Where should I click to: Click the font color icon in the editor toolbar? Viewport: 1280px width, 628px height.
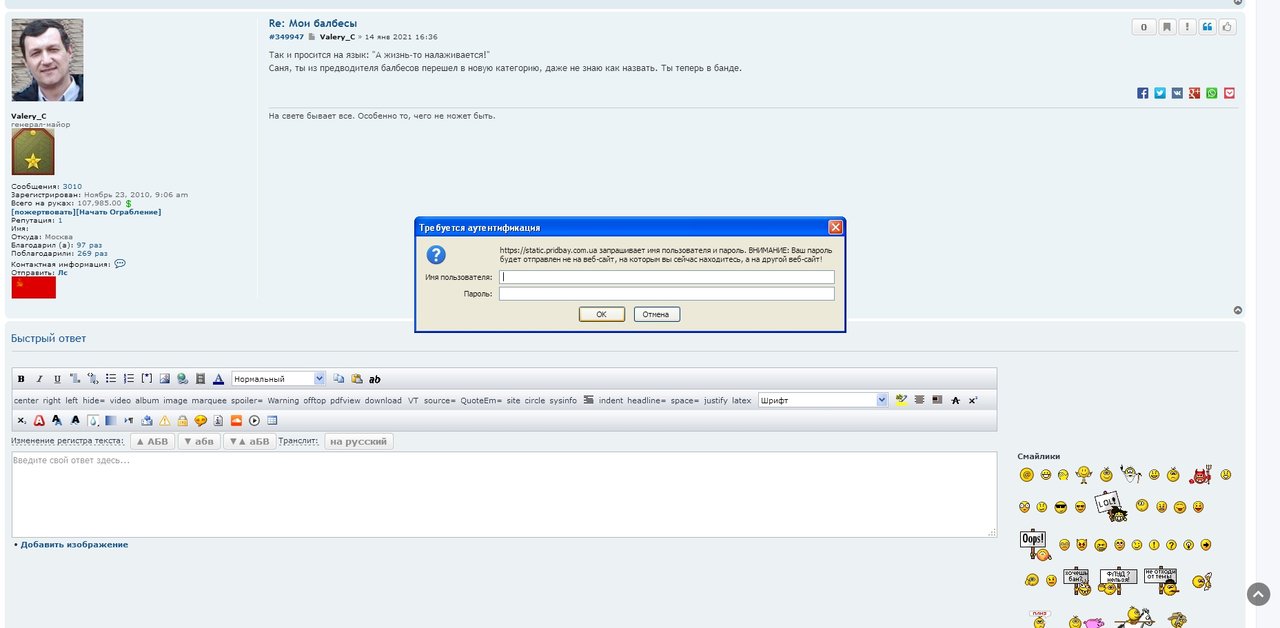click(x=218, y=379)
